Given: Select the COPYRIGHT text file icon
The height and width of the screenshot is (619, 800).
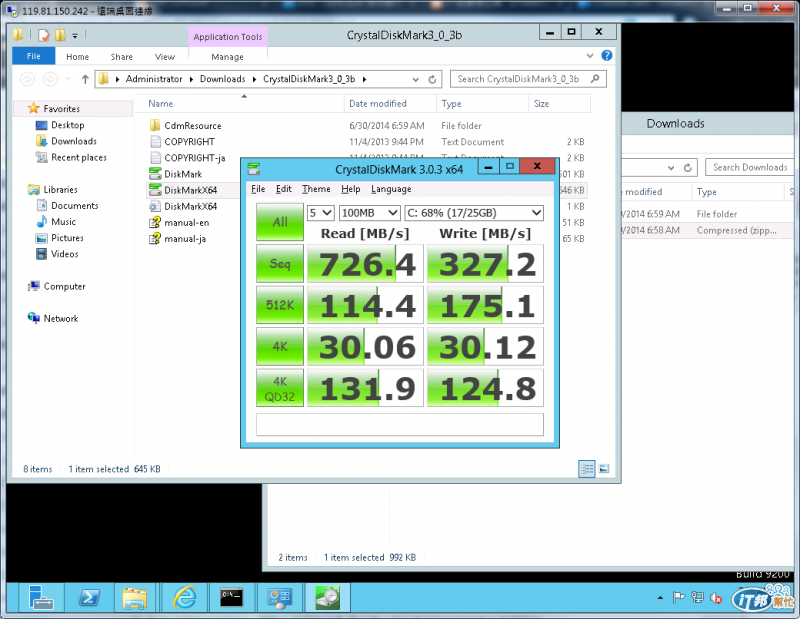Looking at the screenshot, I should point(155,141).
